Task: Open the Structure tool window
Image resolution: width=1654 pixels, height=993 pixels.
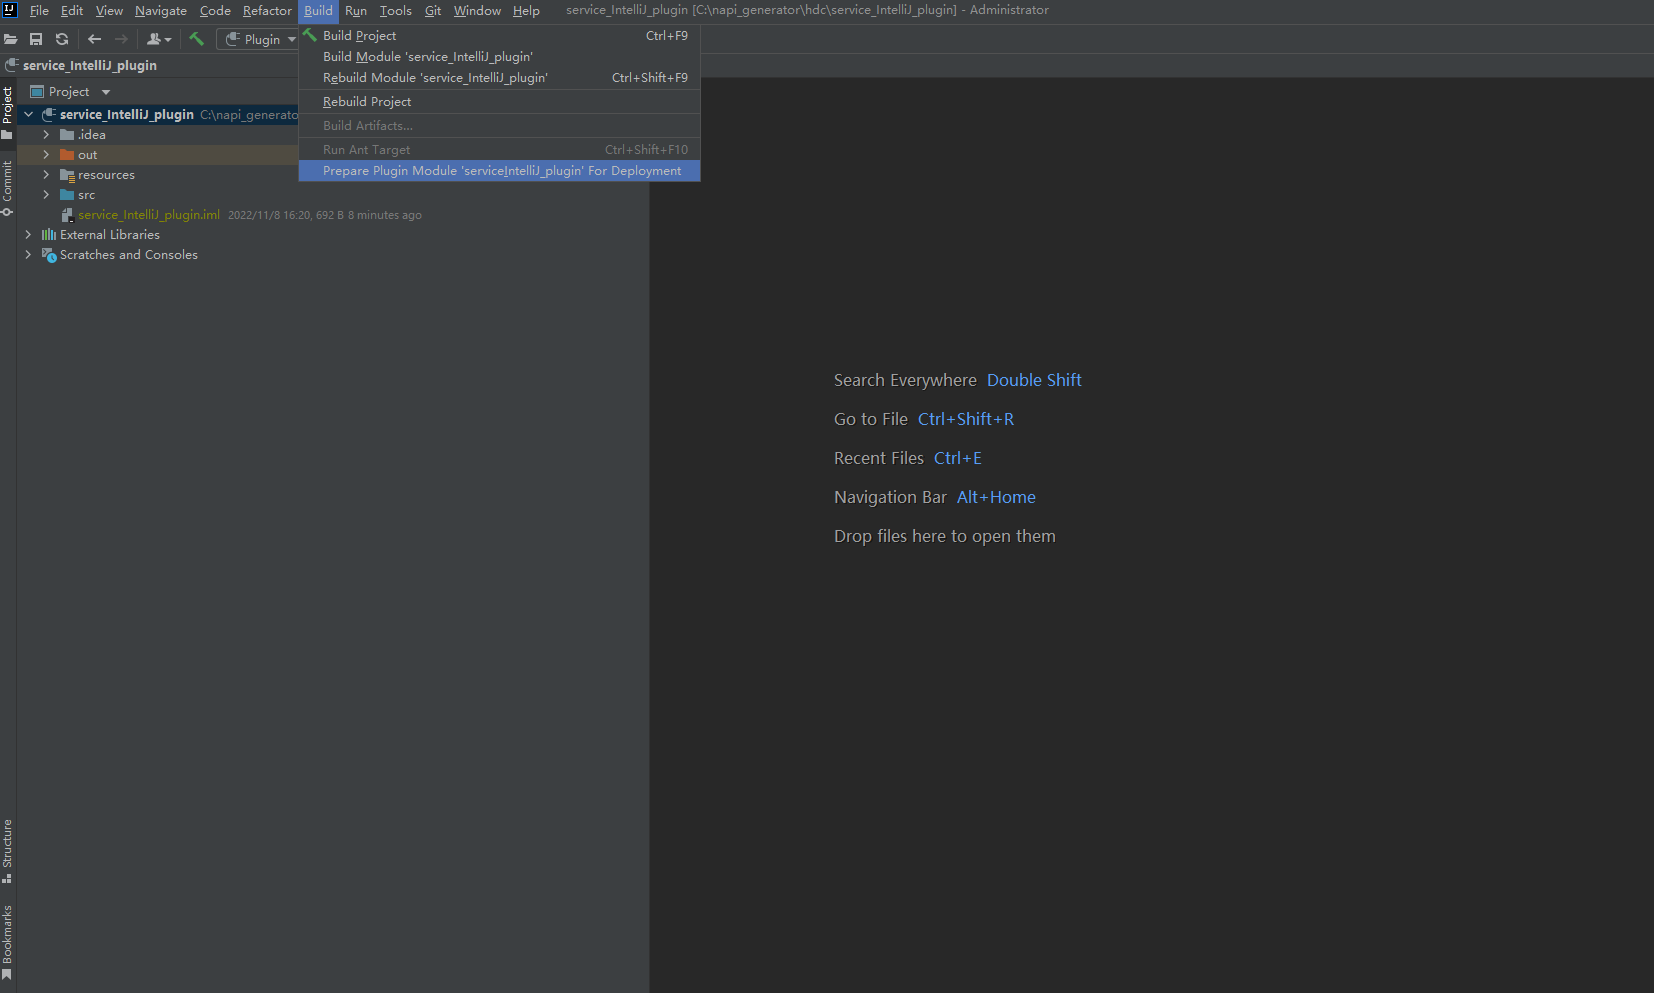Action: point(7,850)
